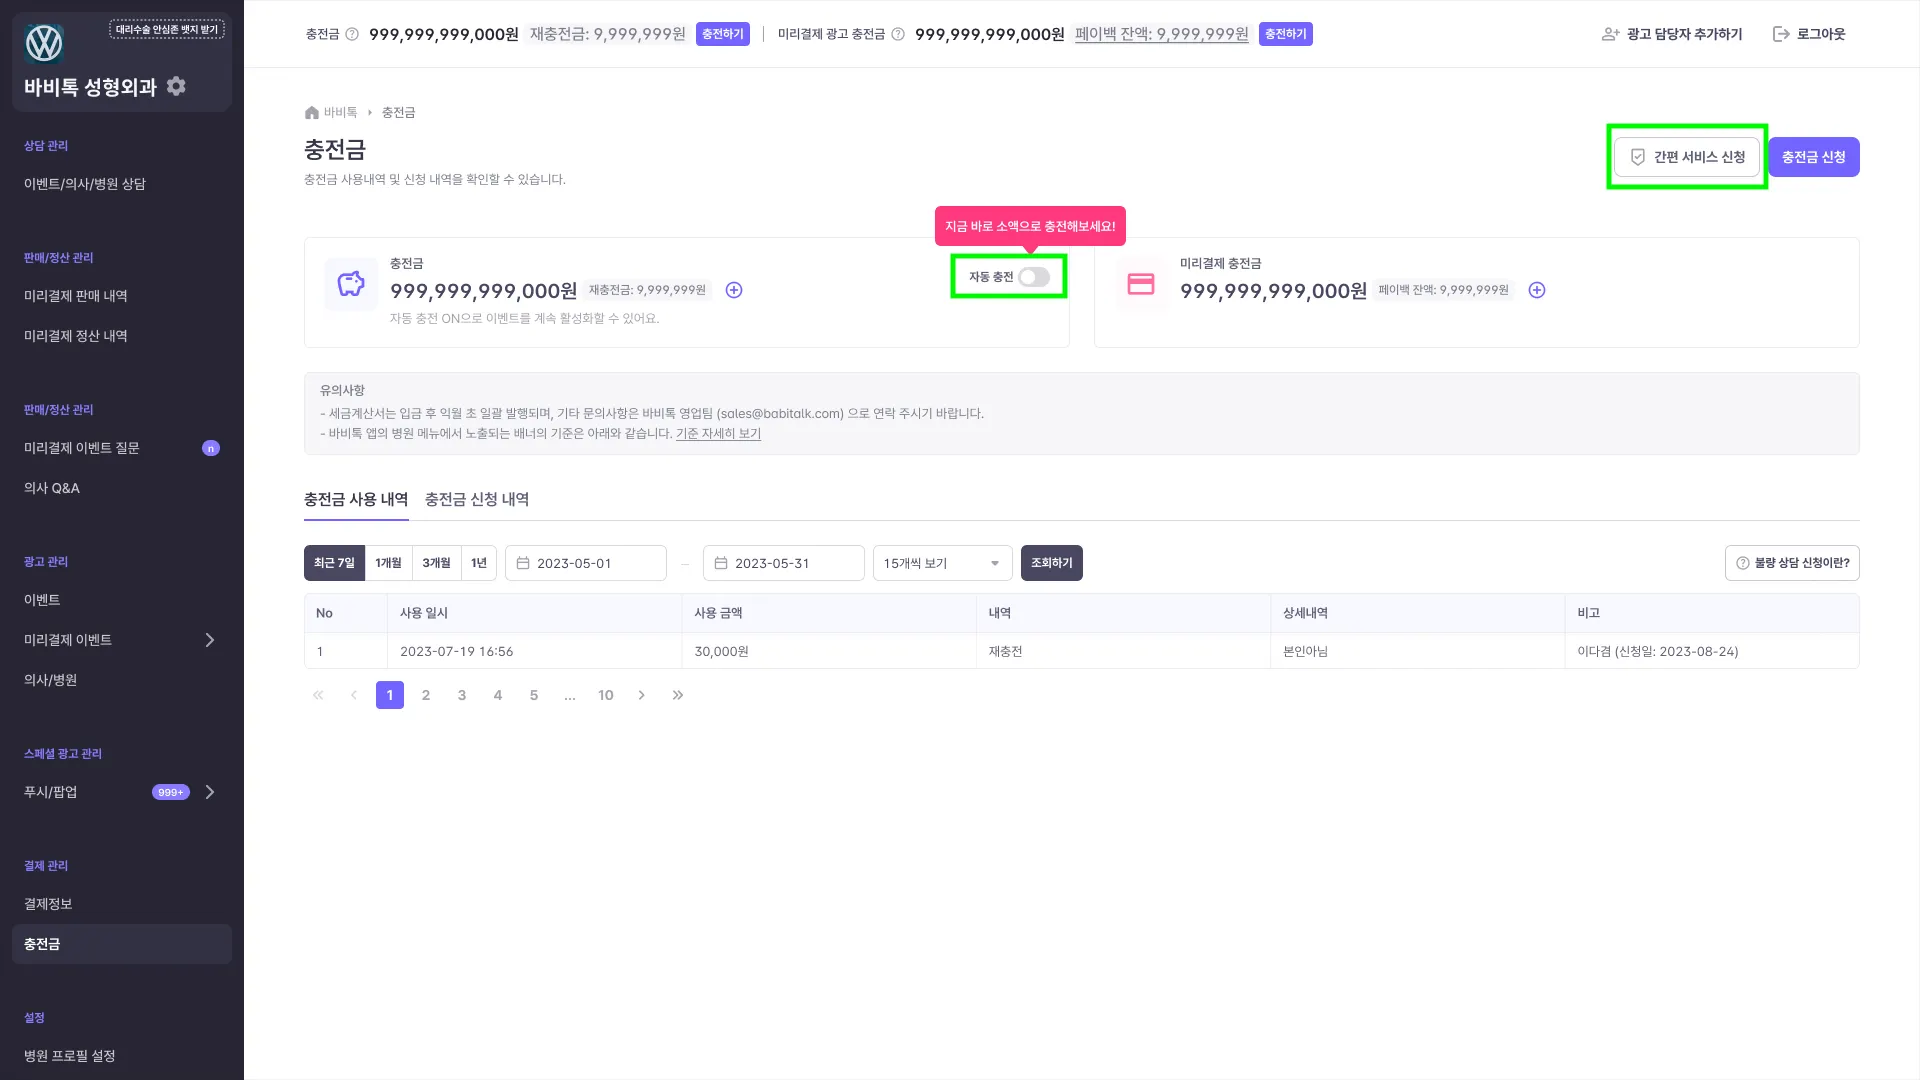Click credit card icon in 미리결제 충전금 card

pos(1141,284)
